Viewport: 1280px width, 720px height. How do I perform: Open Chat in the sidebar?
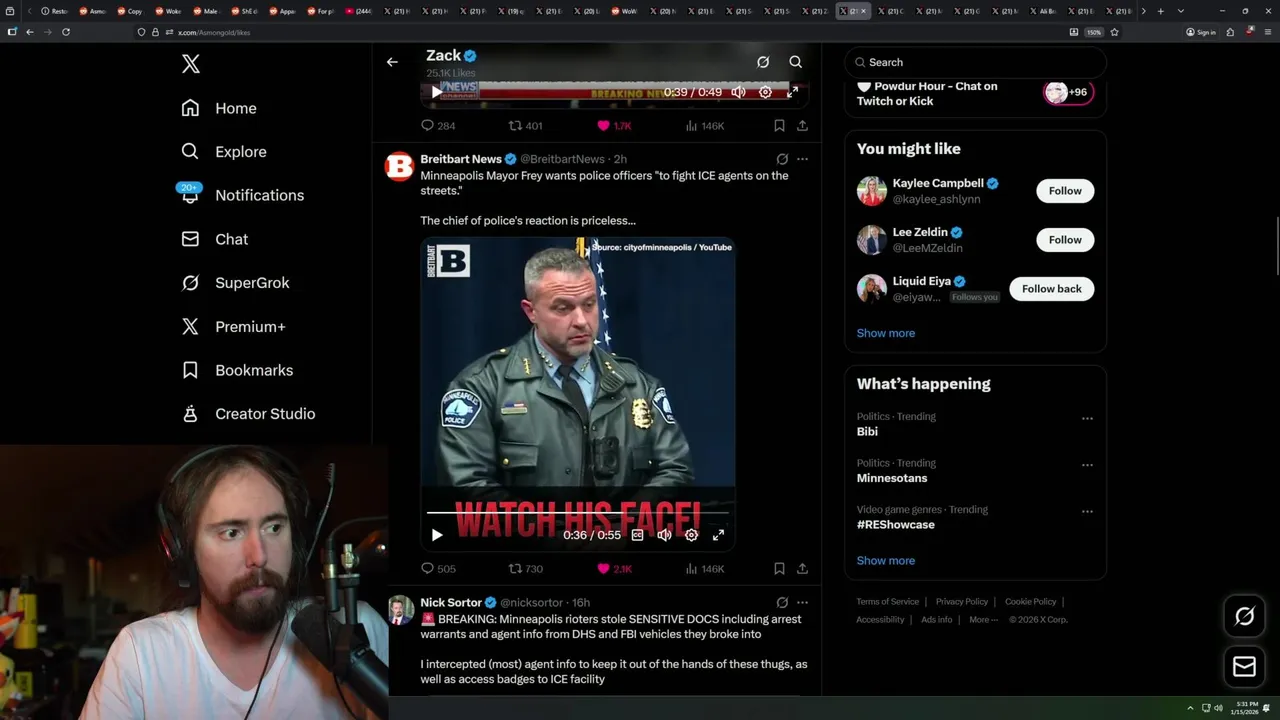point(214,239)
